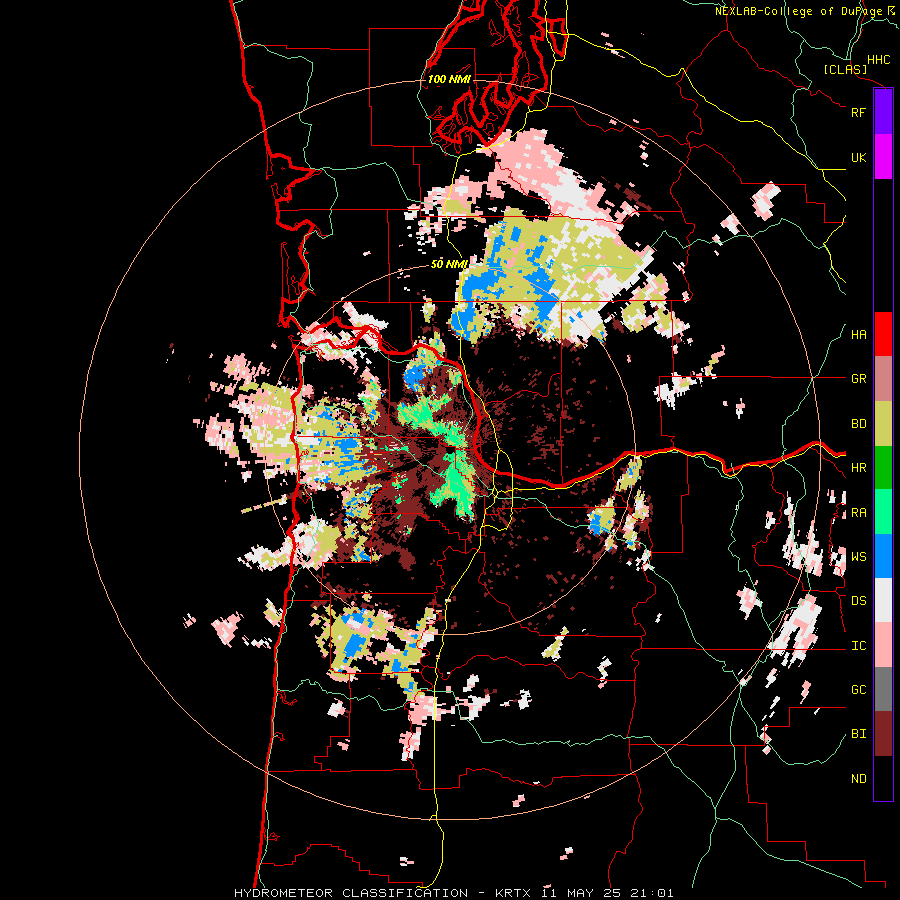Click the IC light pink legend swatch
900x900 pixels.
point(883,645)
